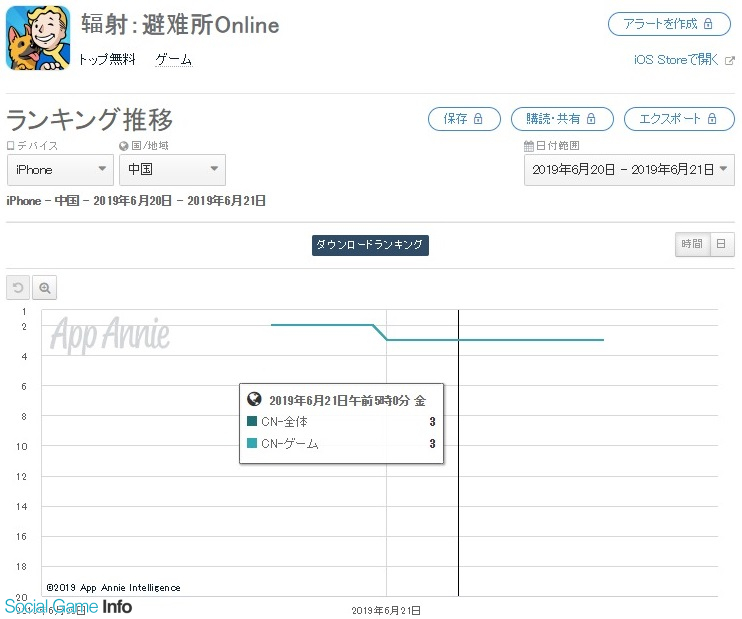Click the ©2019 App Annie Intelligence text
This screenshot has height=619, width=742.
click(x=114, y=588)
